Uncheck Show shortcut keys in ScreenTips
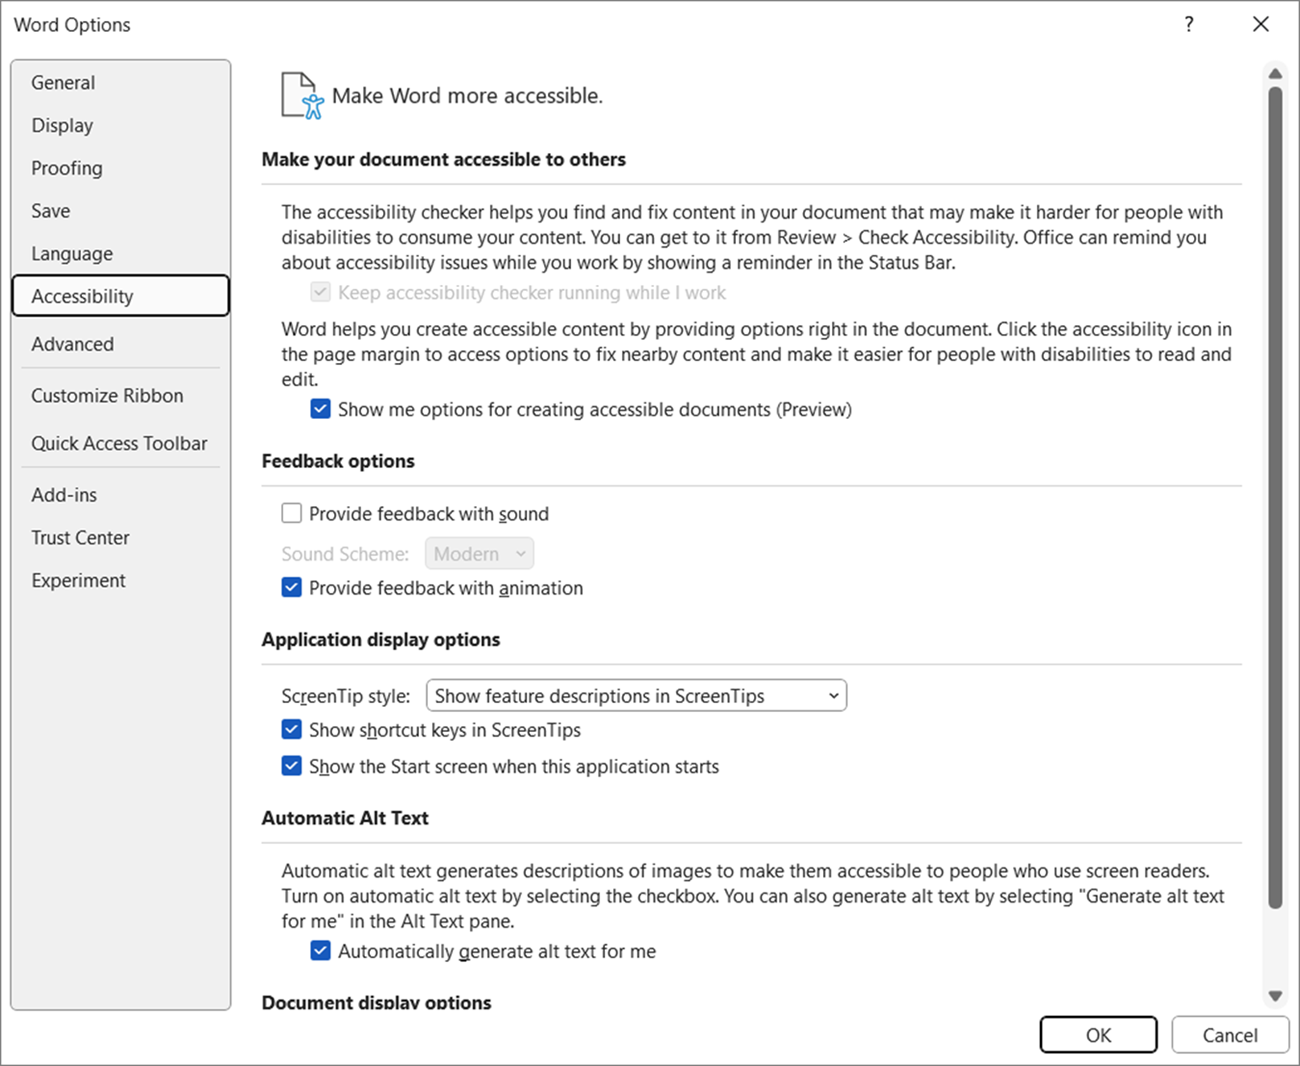 [291, 729]
